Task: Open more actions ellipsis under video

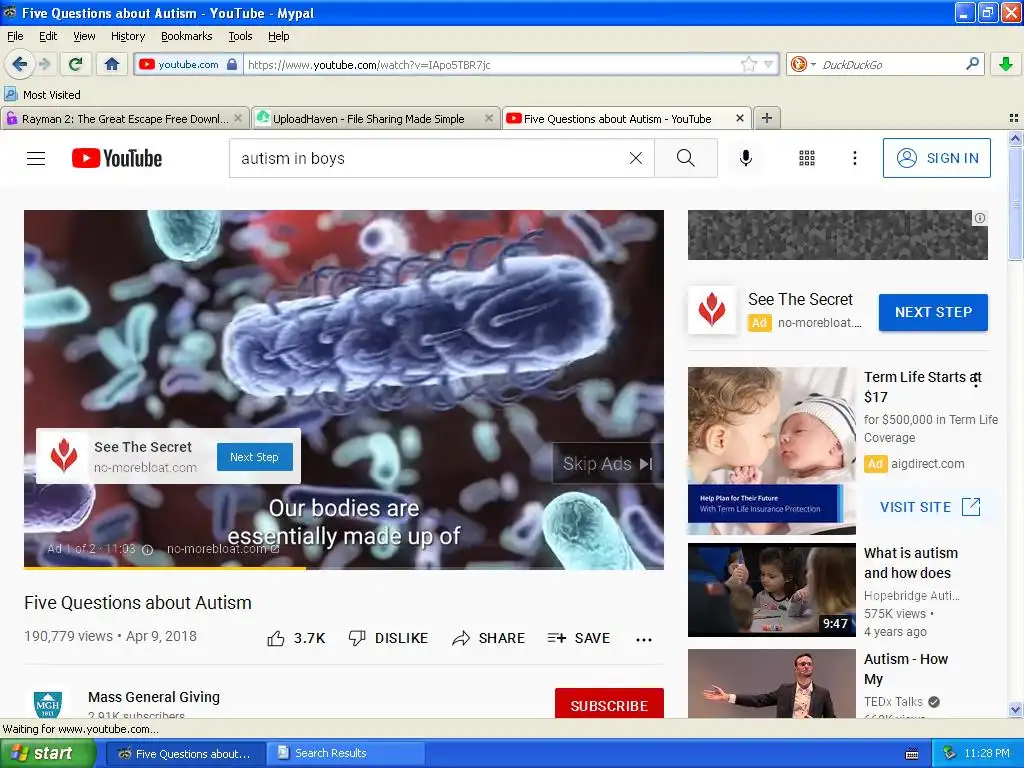Action: coord(644,639)
